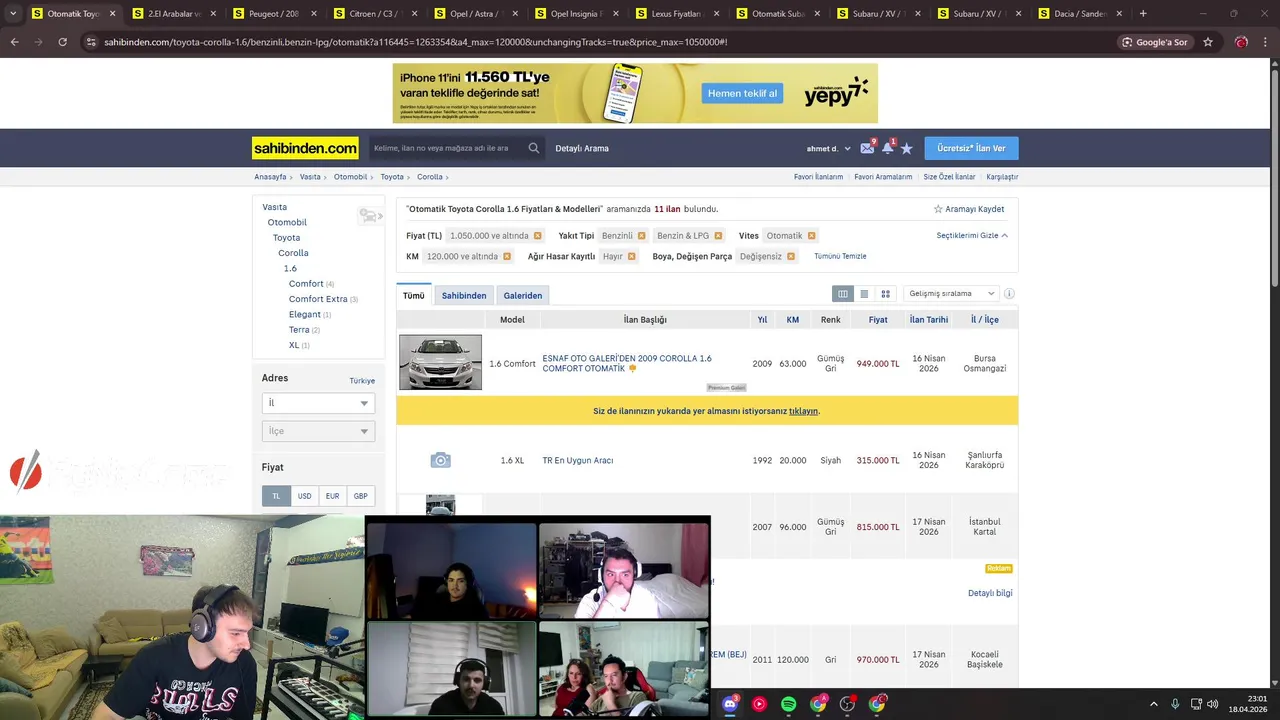Select the Comfort Extra model category
1280x720 pixels.
point(318,299)
